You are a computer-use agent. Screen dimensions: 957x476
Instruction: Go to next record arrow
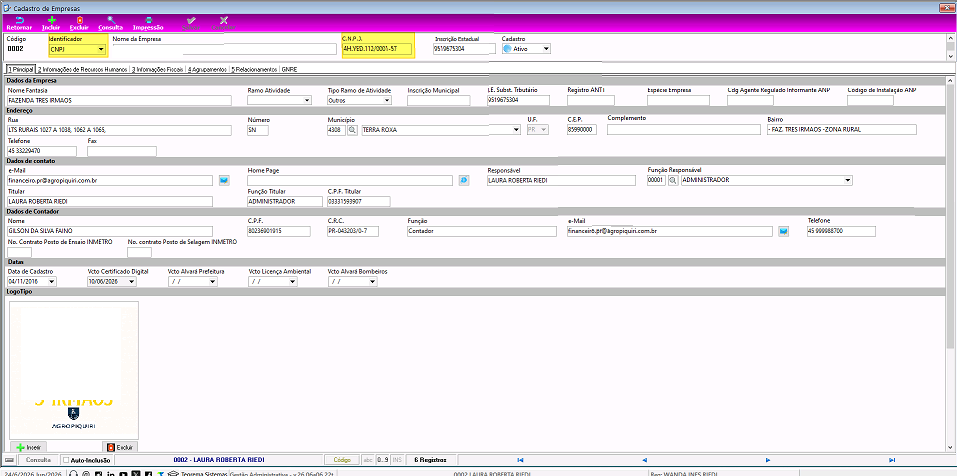(x=768, y=460)
